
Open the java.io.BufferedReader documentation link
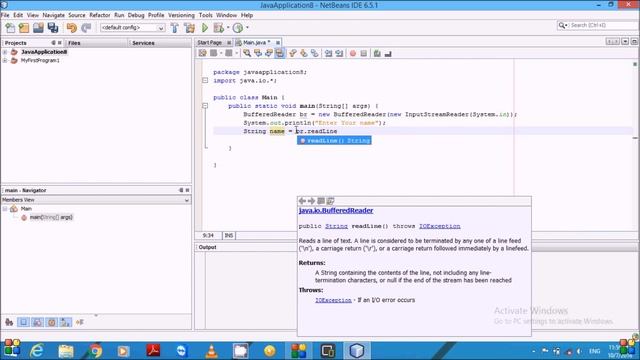pyautogui.click(x=336, y=211)
